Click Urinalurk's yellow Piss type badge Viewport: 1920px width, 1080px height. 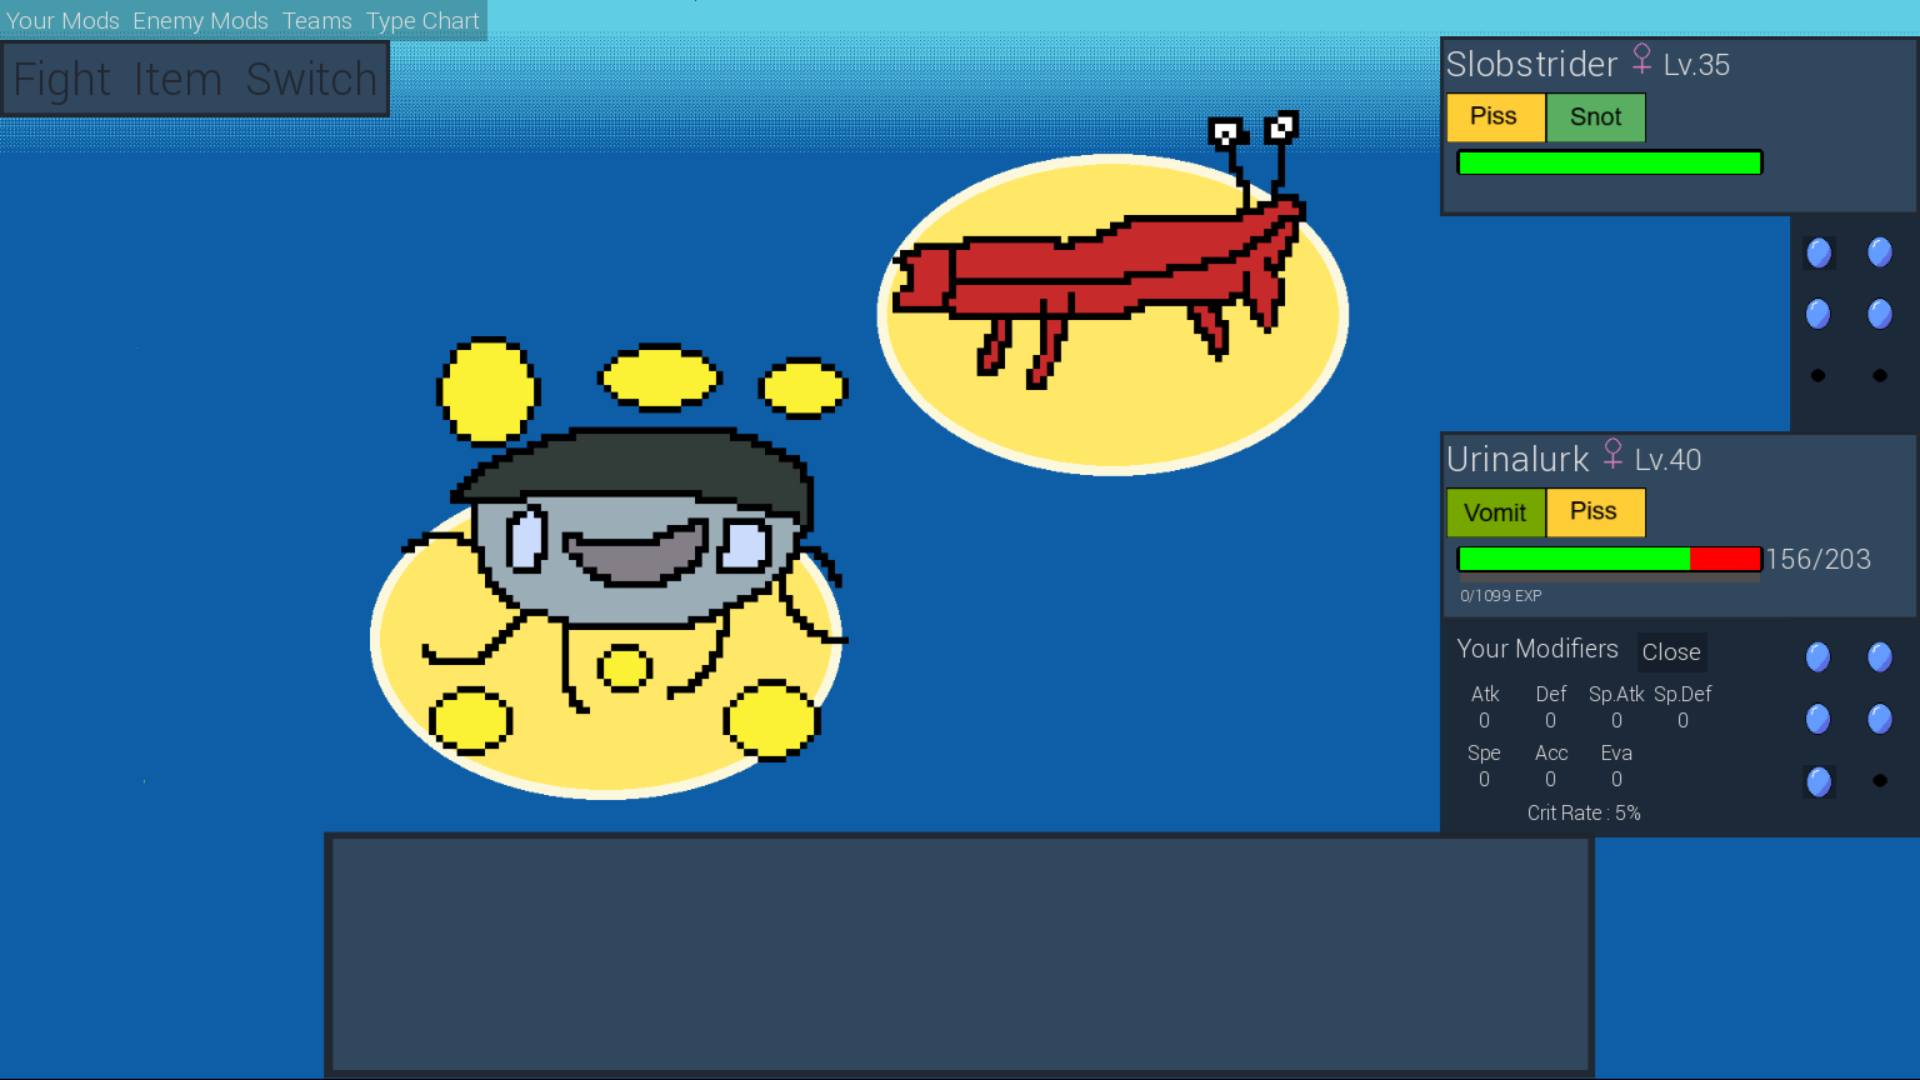point(1594,512)
